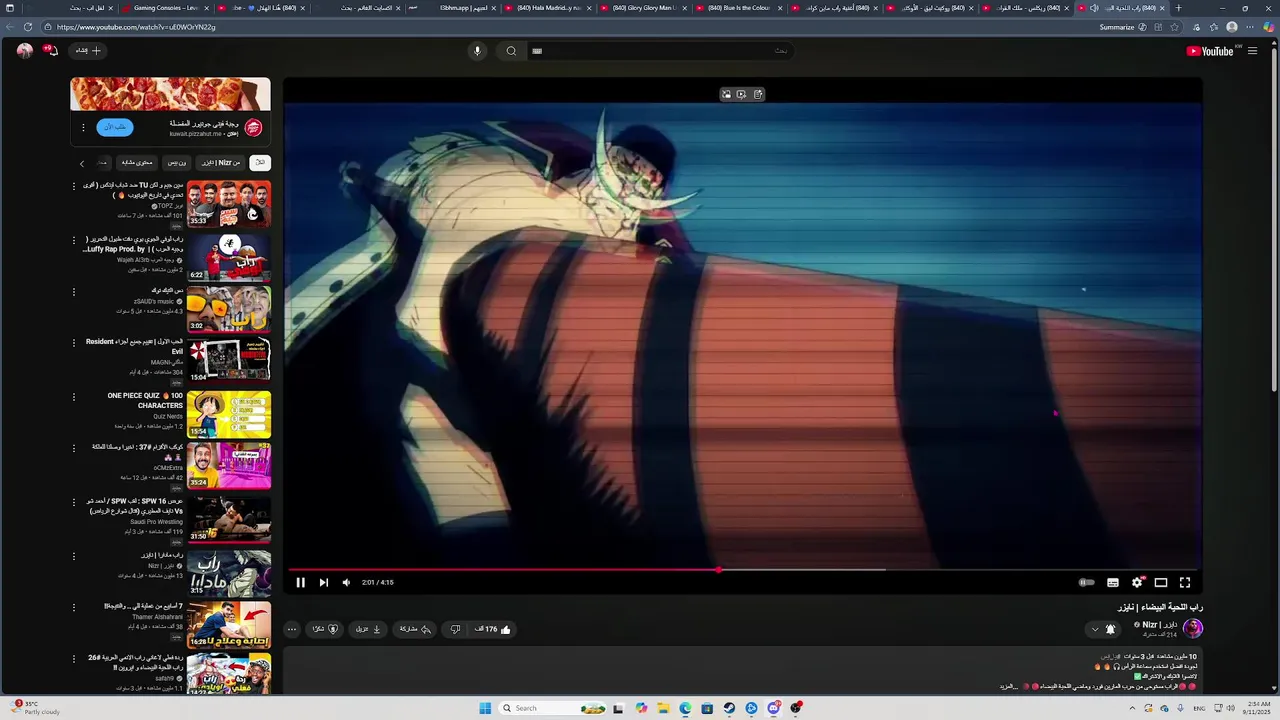Open the Luffy Rap 6:22 thumbnail
Screen dimensions: 1280x720
(229, 257)
